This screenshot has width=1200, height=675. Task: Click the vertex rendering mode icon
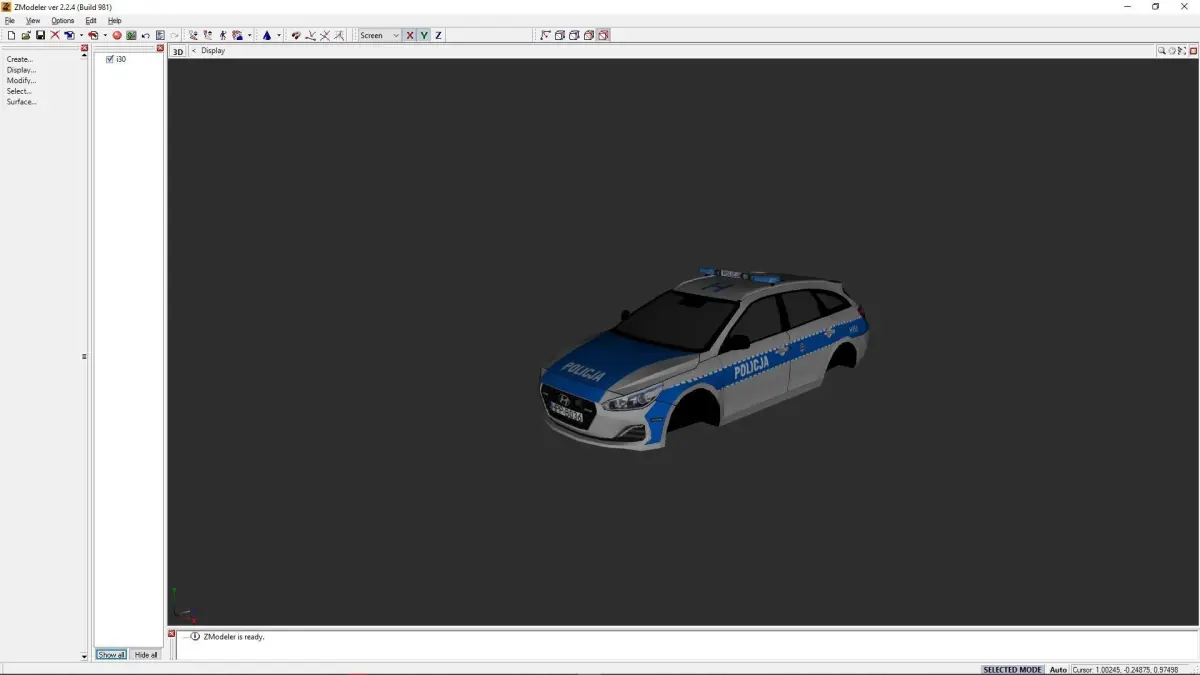point(545,35)
